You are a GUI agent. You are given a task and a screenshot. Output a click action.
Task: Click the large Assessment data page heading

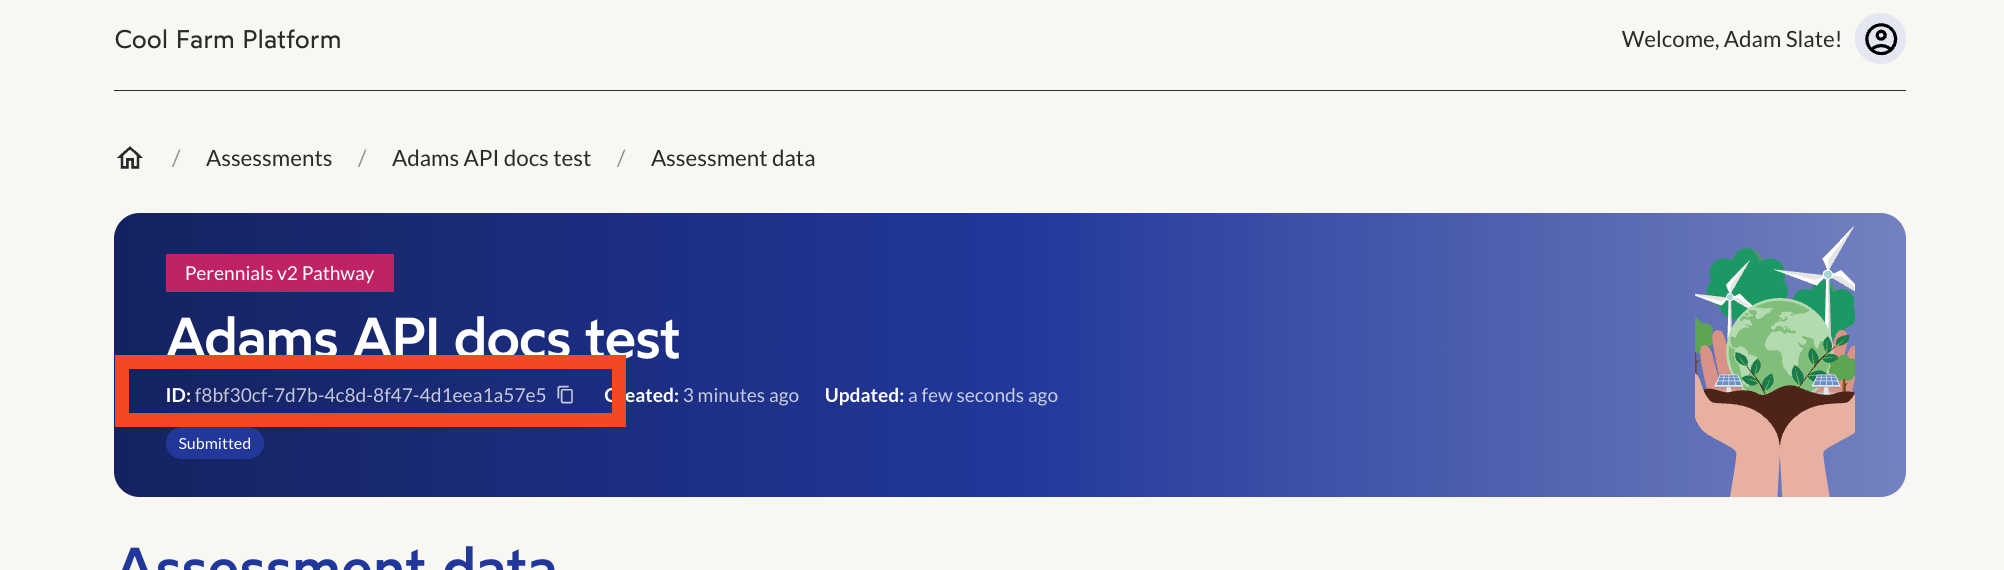[x=337, y=556]
